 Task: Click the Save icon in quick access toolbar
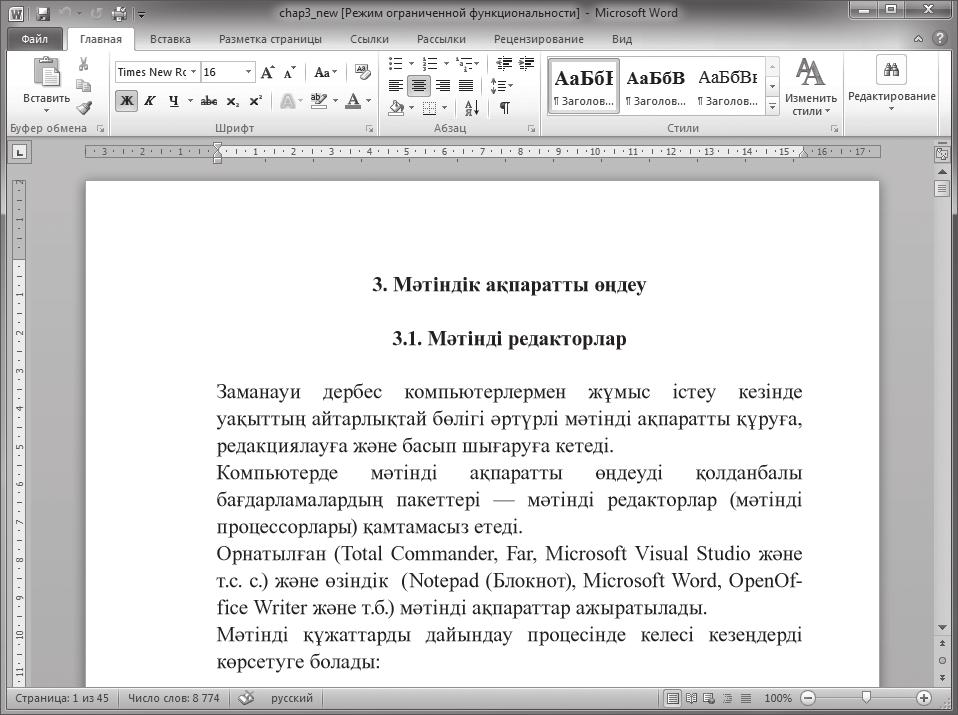(x=42, y=13)
